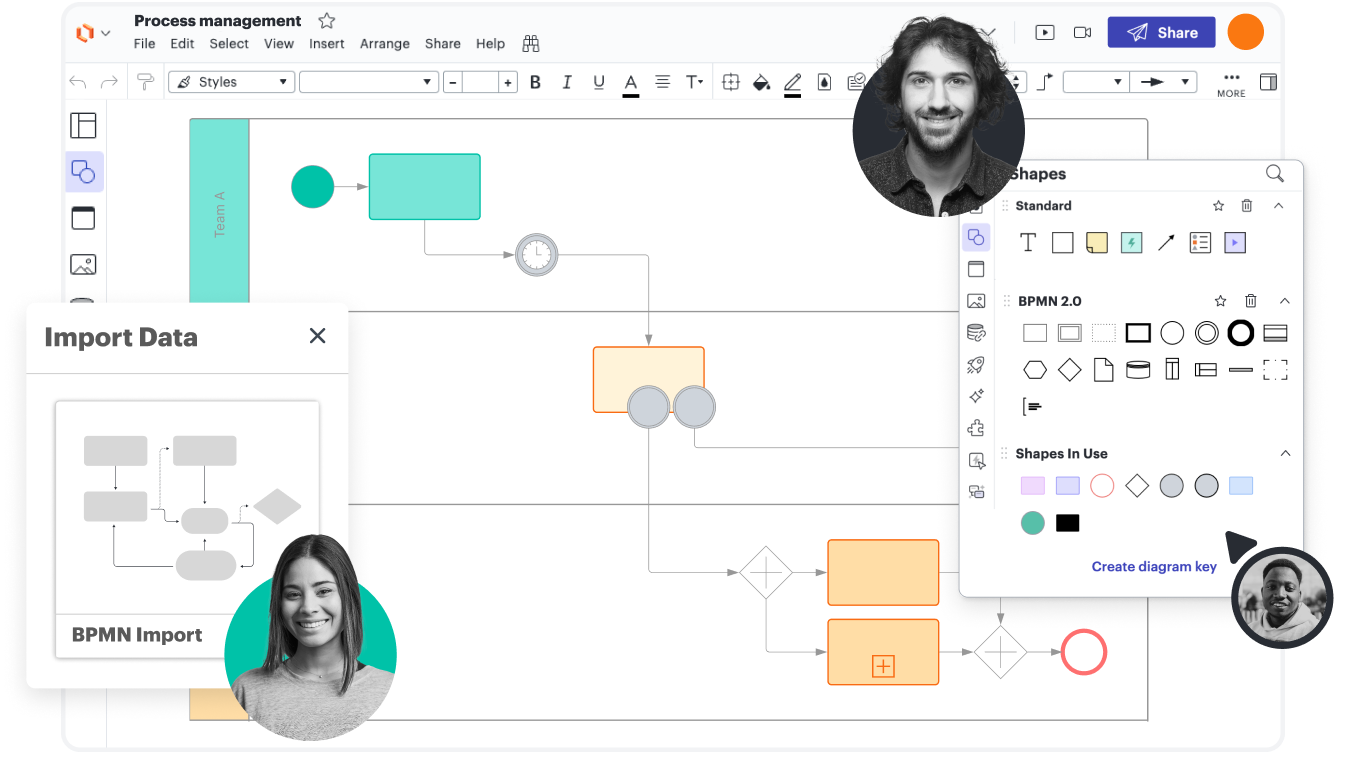Open the Arrange menu
Viewport: 1361px width, 764px height.
pyautogui.click(x=384, y=44)
